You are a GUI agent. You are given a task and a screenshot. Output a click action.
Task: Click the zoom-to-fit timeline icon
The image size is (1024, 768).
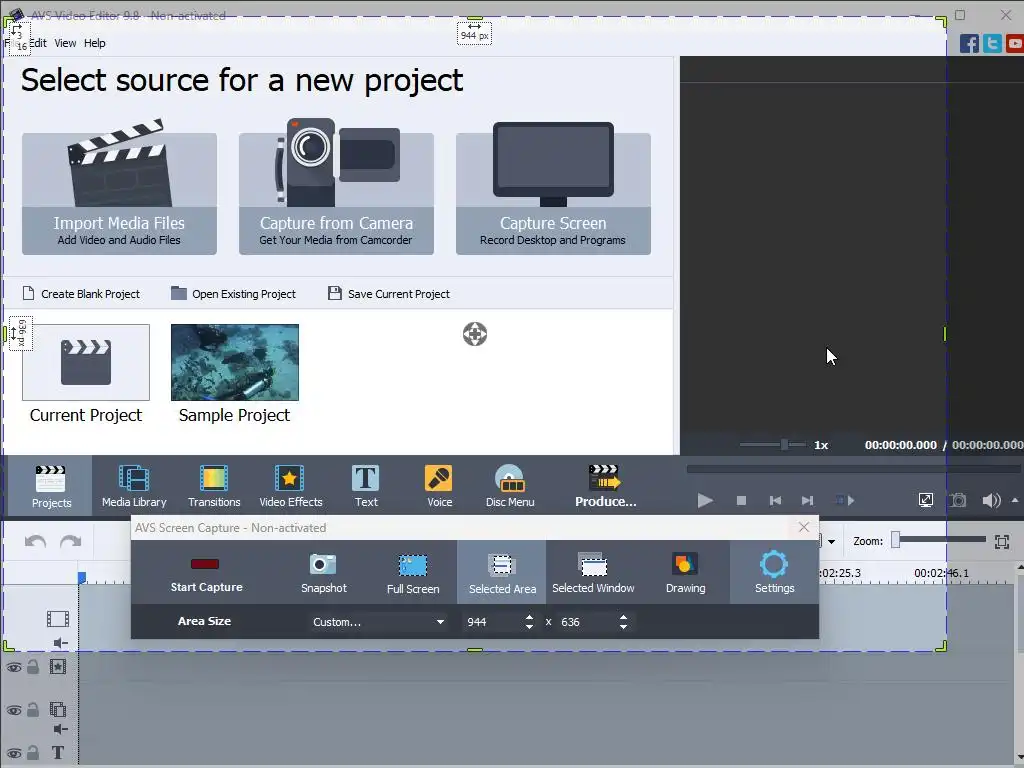click(1002, 541)
